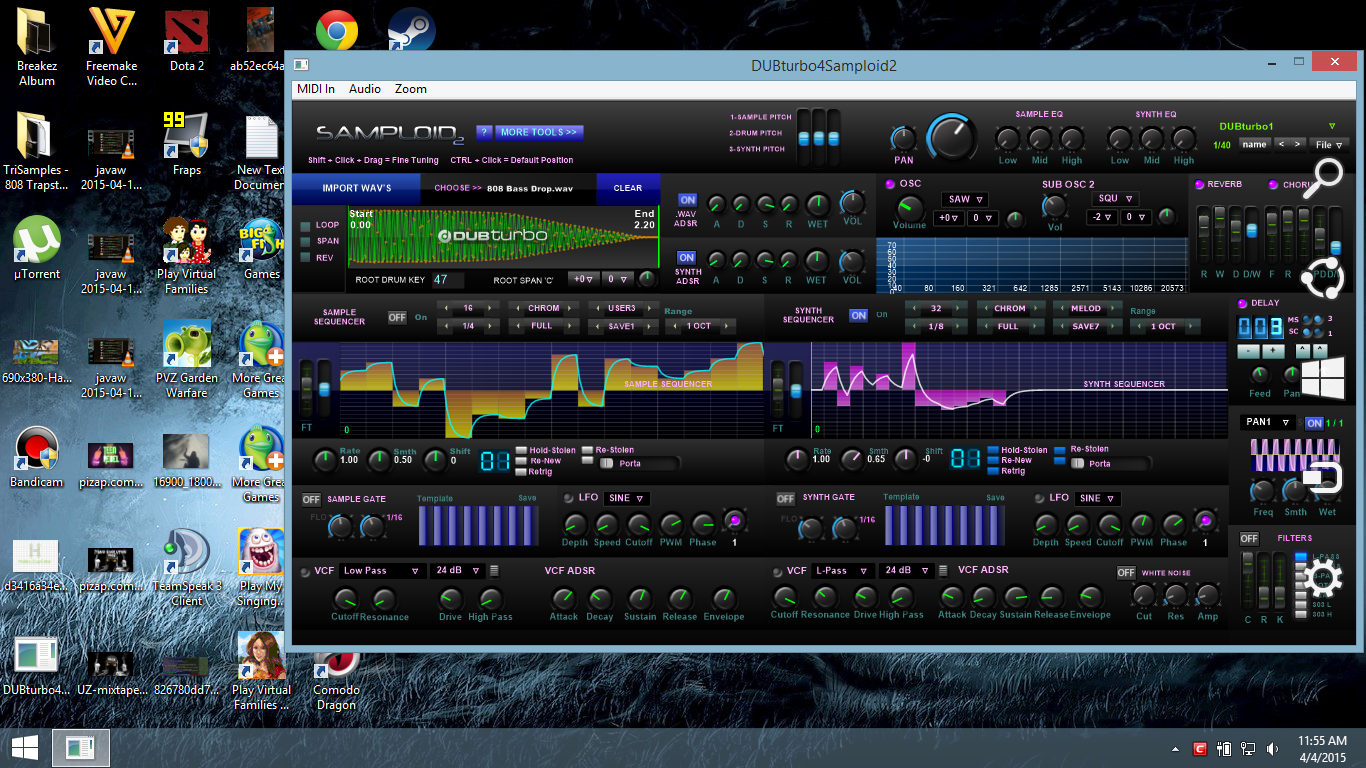1366x768 pixels.
Task: Enable the LOOP checkbox
Action: point(305,225)
